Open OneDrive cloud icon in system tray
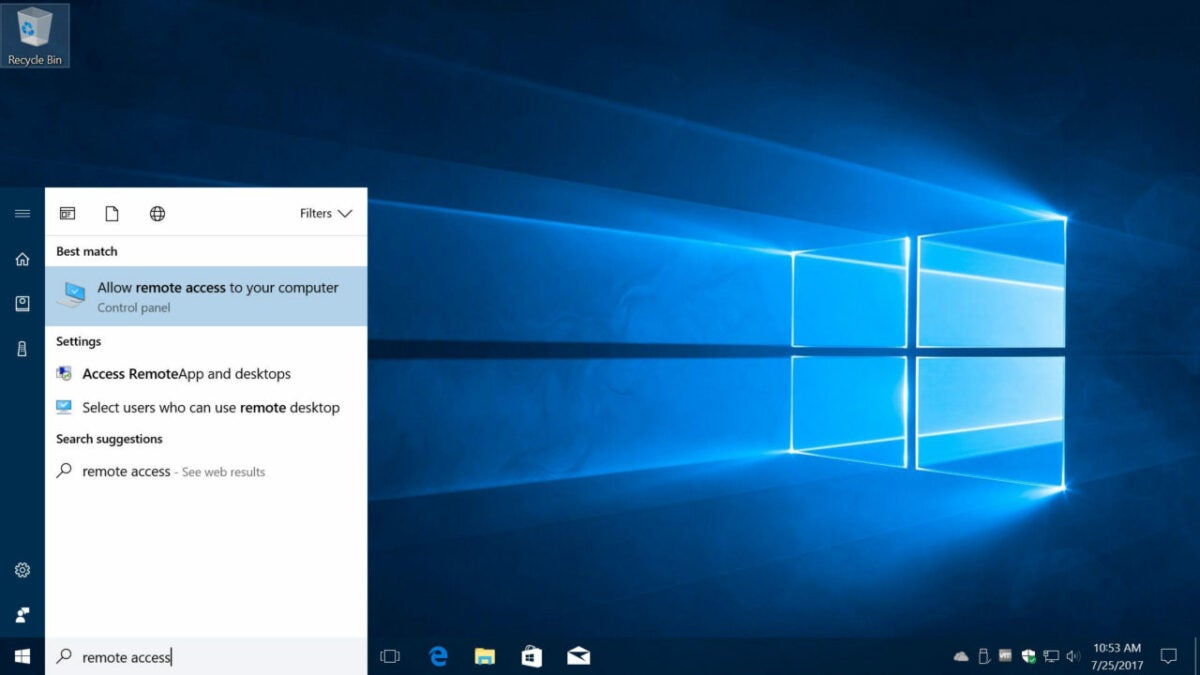 click(960, 656)
